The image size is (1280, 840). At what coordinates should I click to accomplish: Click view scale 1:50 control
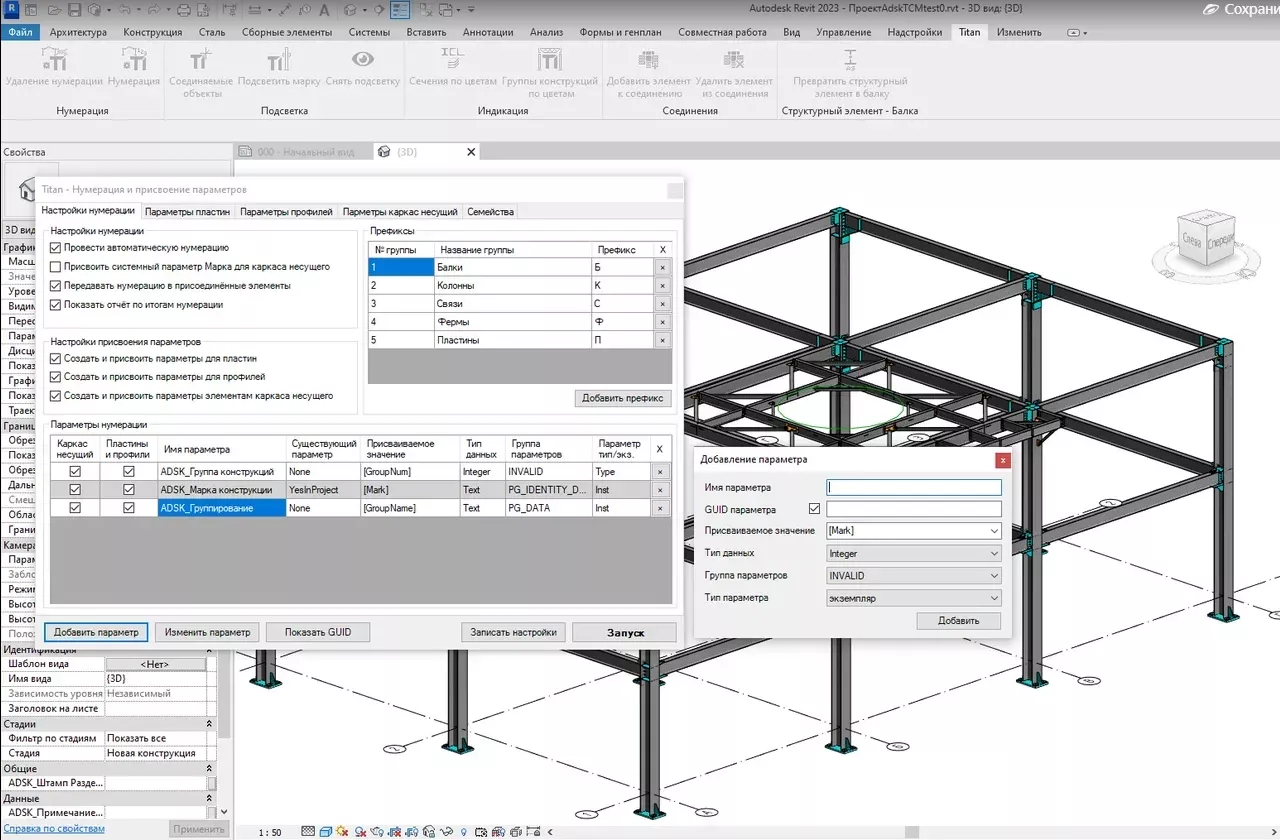(x=268, y=831)
